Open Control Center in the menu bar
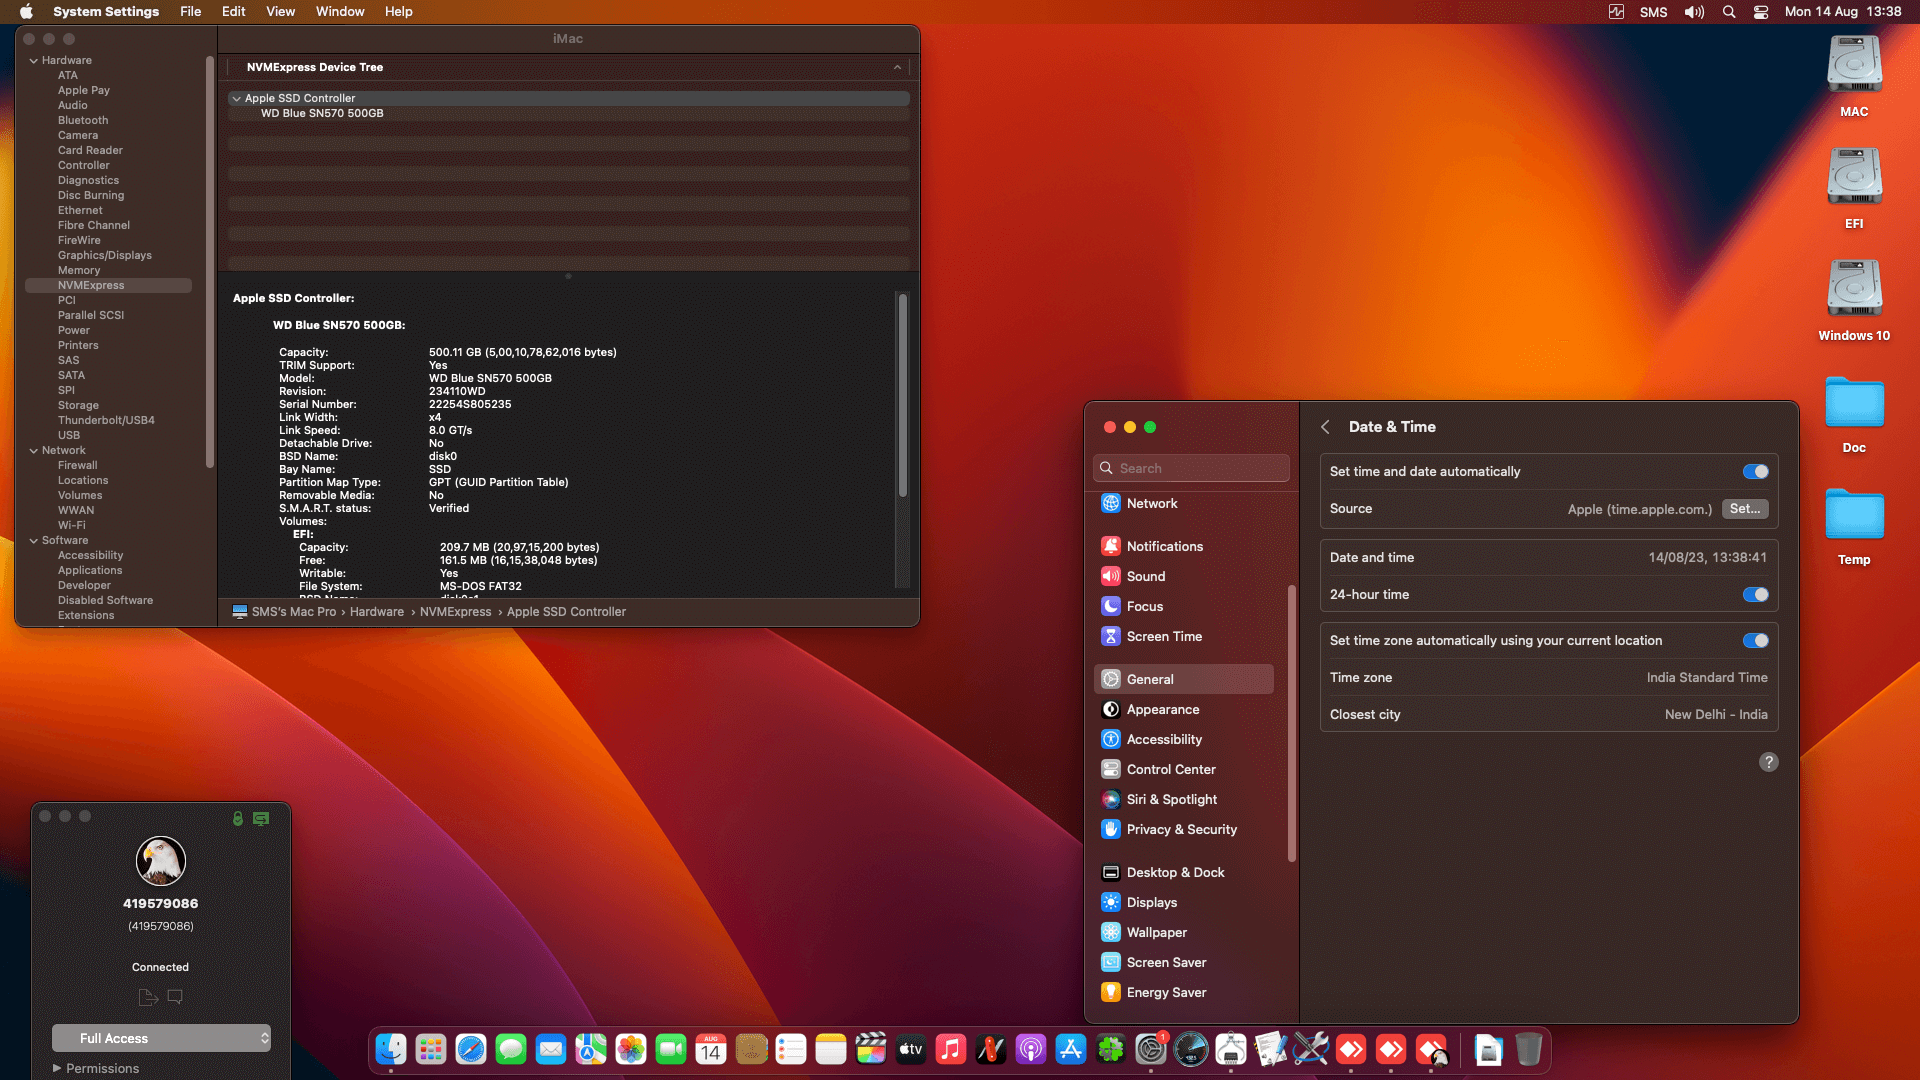This screenshot has width=1920, height=1080. click(1761, 12)
